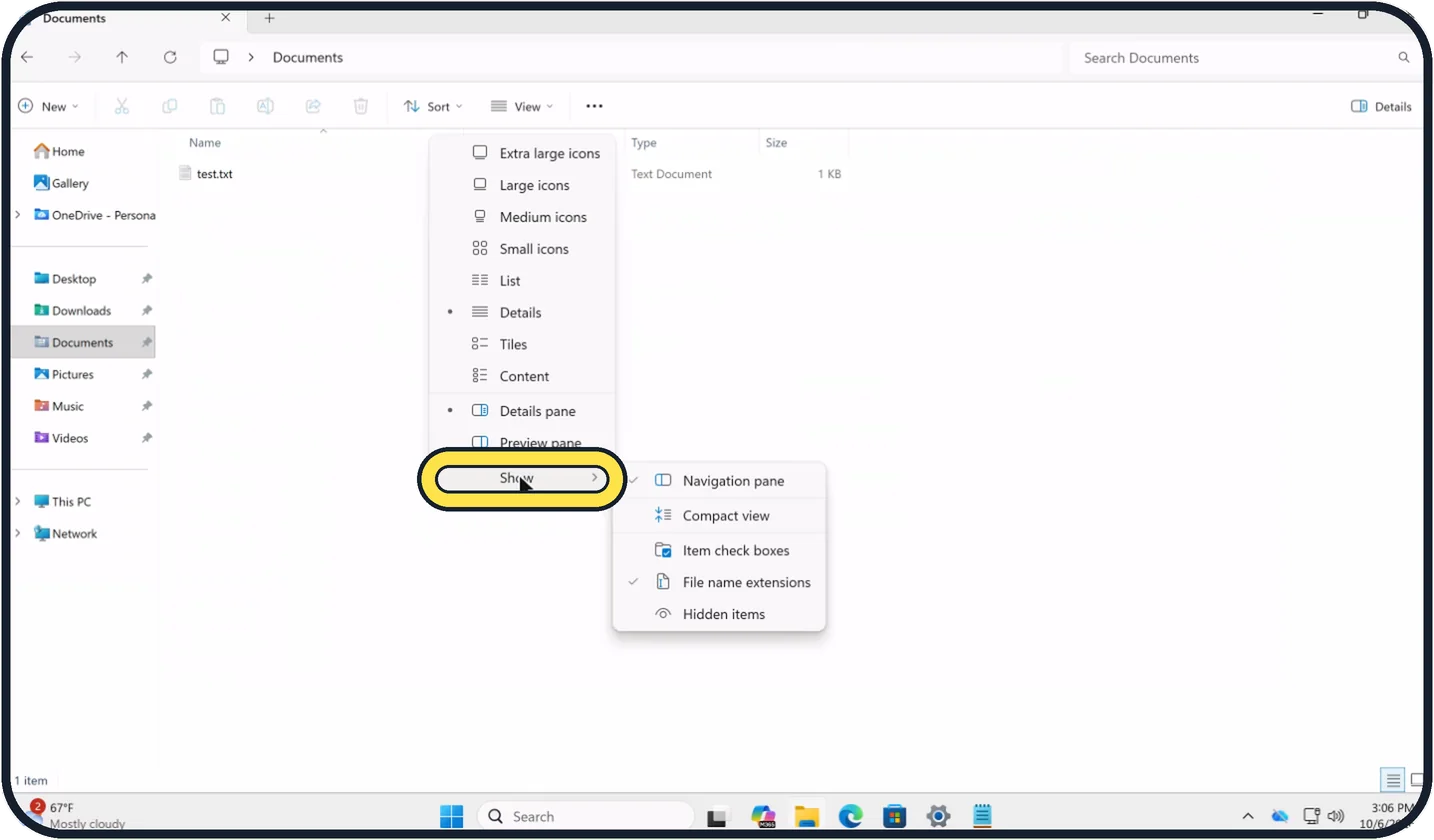Image resolution: width=1434 pixels, height=840 pixels.
Task: Click the Rename icon in toolbar
Action: [x=265, y=106]
